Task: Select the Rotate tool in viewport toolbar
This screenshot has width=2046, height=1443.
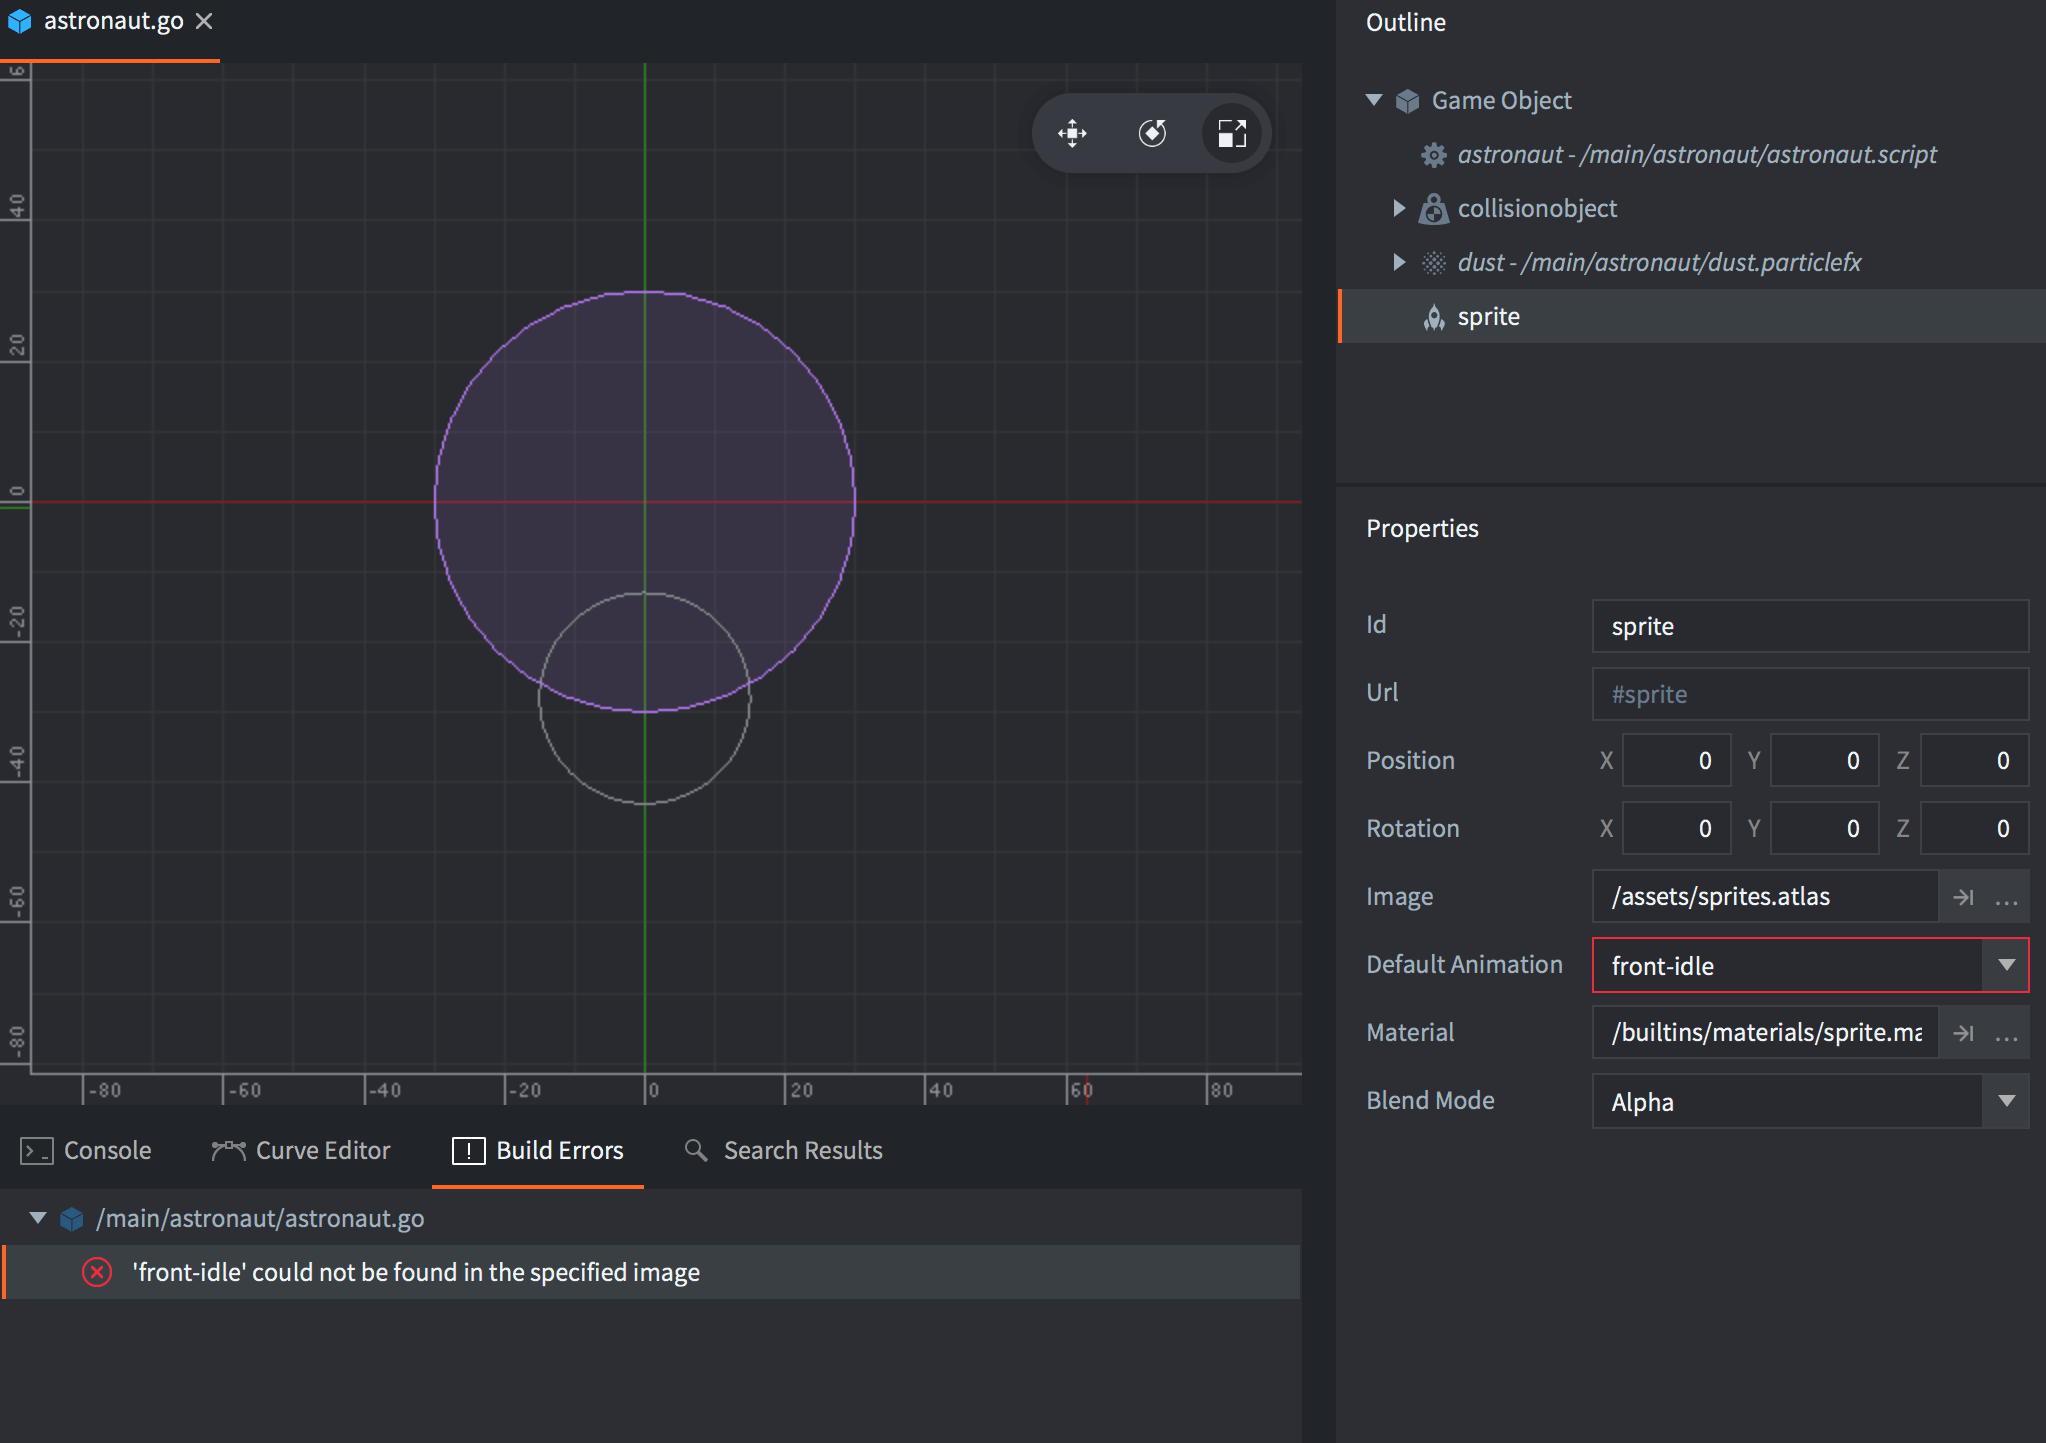Action: (x=1152, y=133)
